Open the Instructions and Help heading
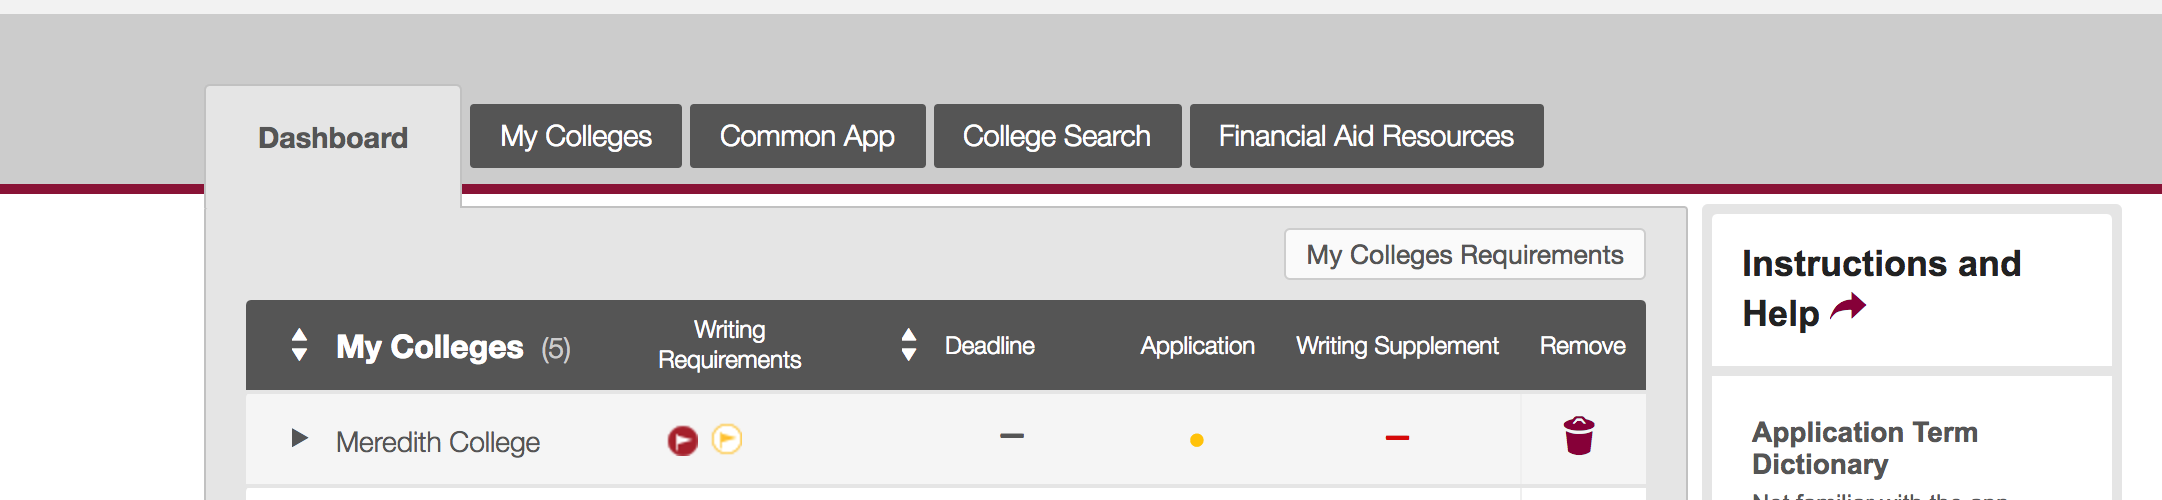 [x=1881, y=288]
